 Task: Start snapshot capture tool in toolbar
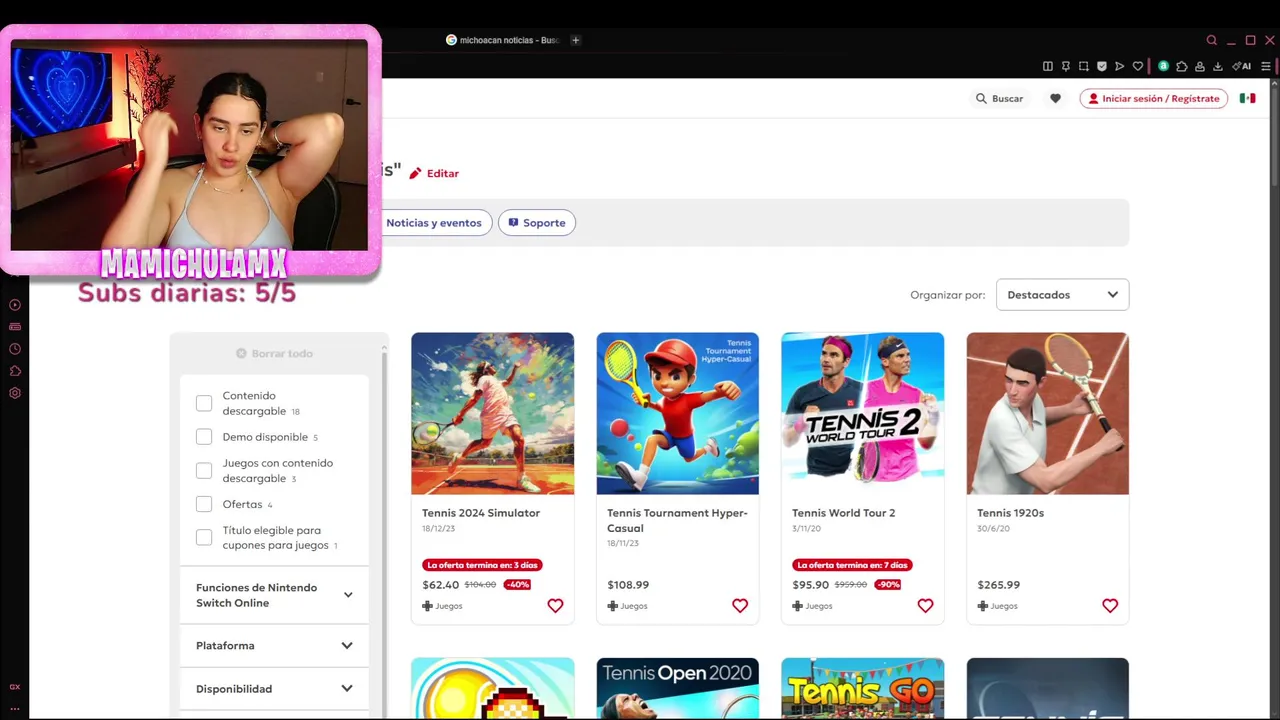pyautogui.click(x=1083, y=66)
